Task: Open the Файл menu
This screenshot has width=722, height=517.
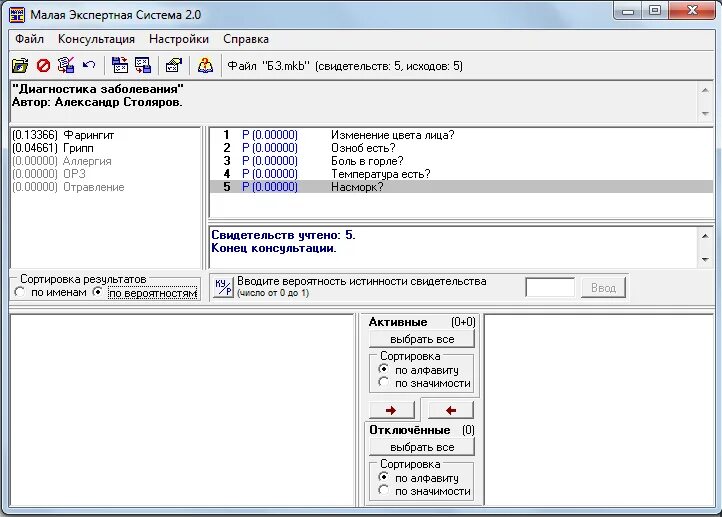Action: pos(29,39)
